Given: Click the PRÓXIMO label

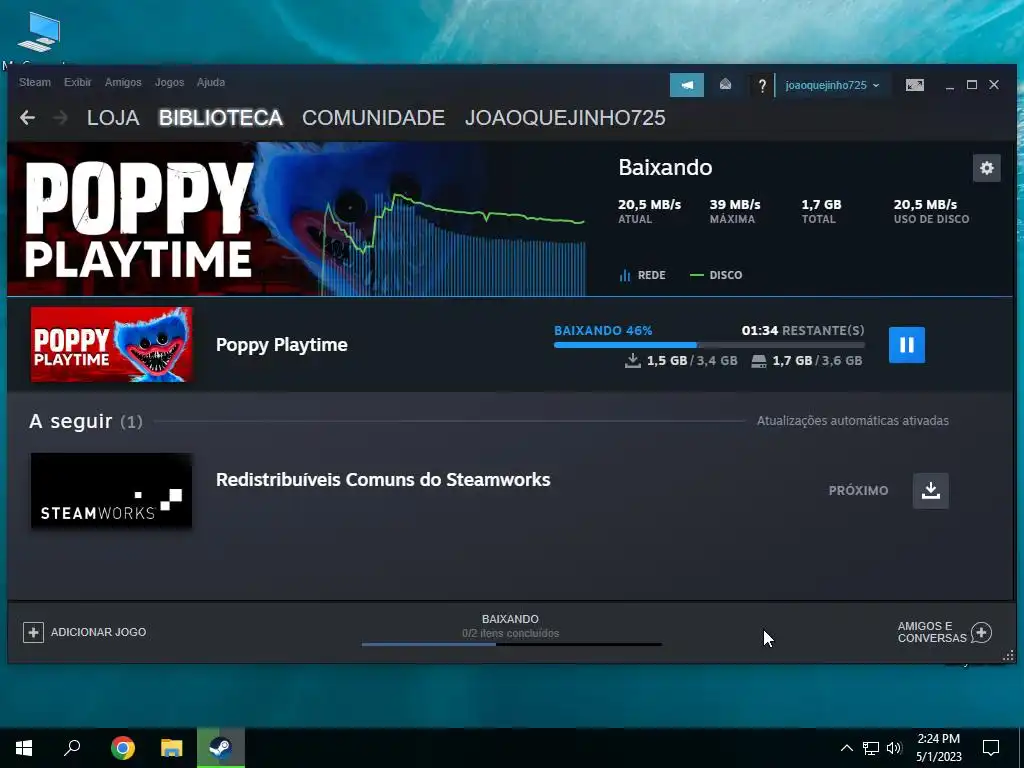Looking at the screenshot, I should [x=858, y=490].
